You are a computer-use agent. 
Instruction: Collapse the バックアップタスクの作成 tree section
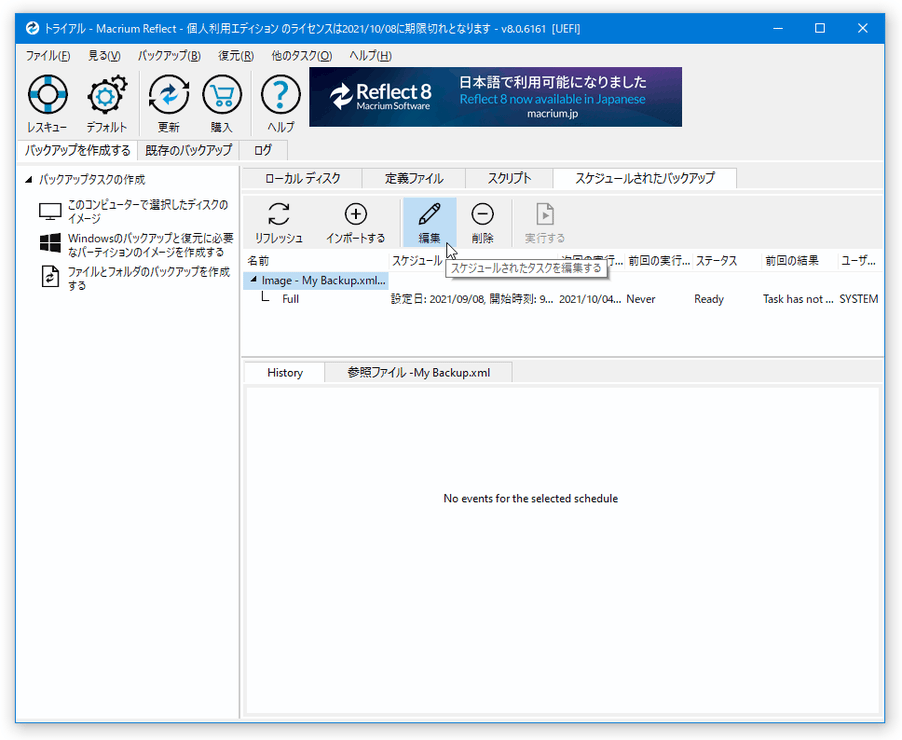(x=28, y=180)
